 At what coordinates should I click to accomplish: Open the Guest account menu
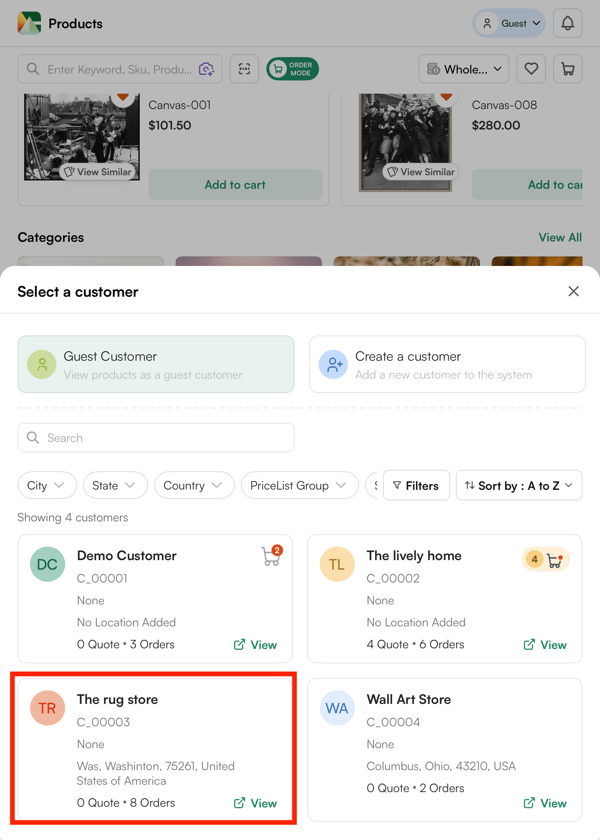510,23
